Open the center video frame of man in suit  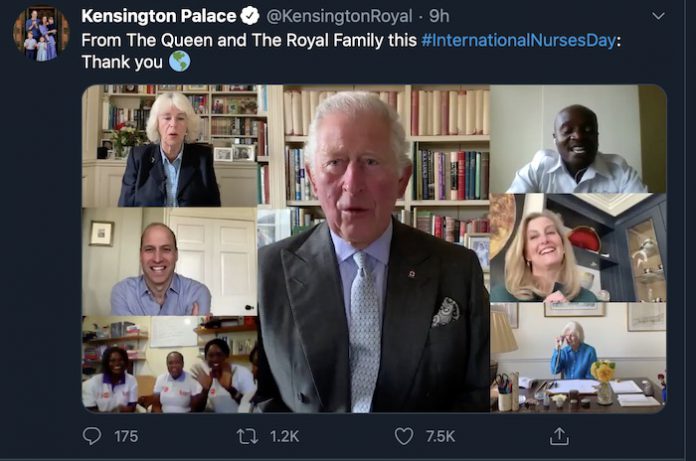[x=374, y=248]
